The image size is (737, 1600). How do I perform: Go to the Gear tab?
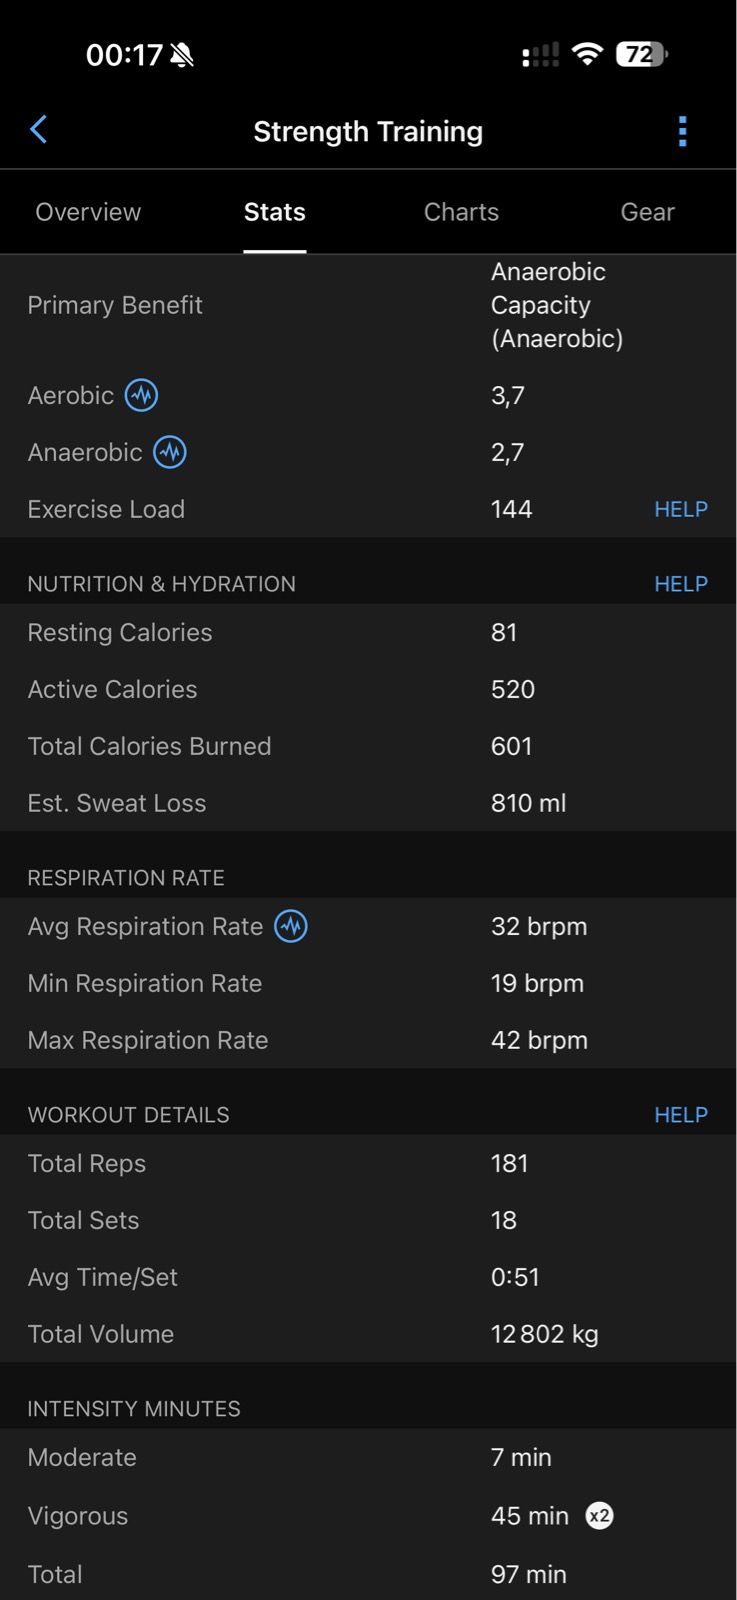click(647, 212)
